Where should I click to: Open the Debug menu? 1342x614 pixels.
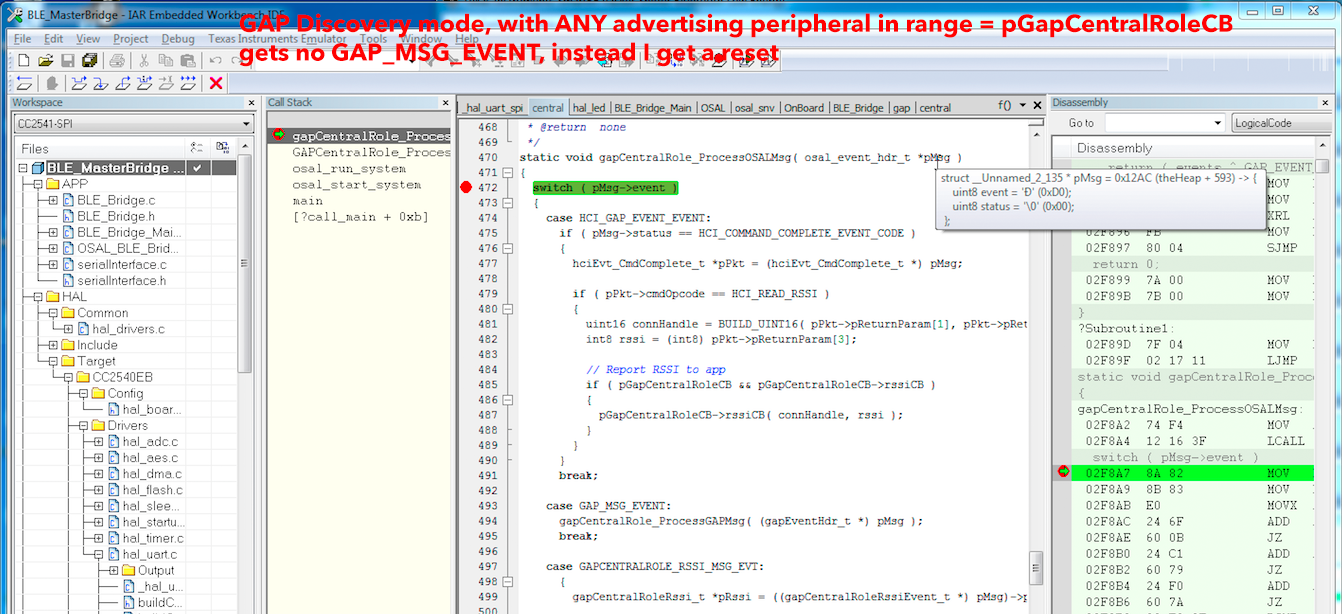point(178,39)
